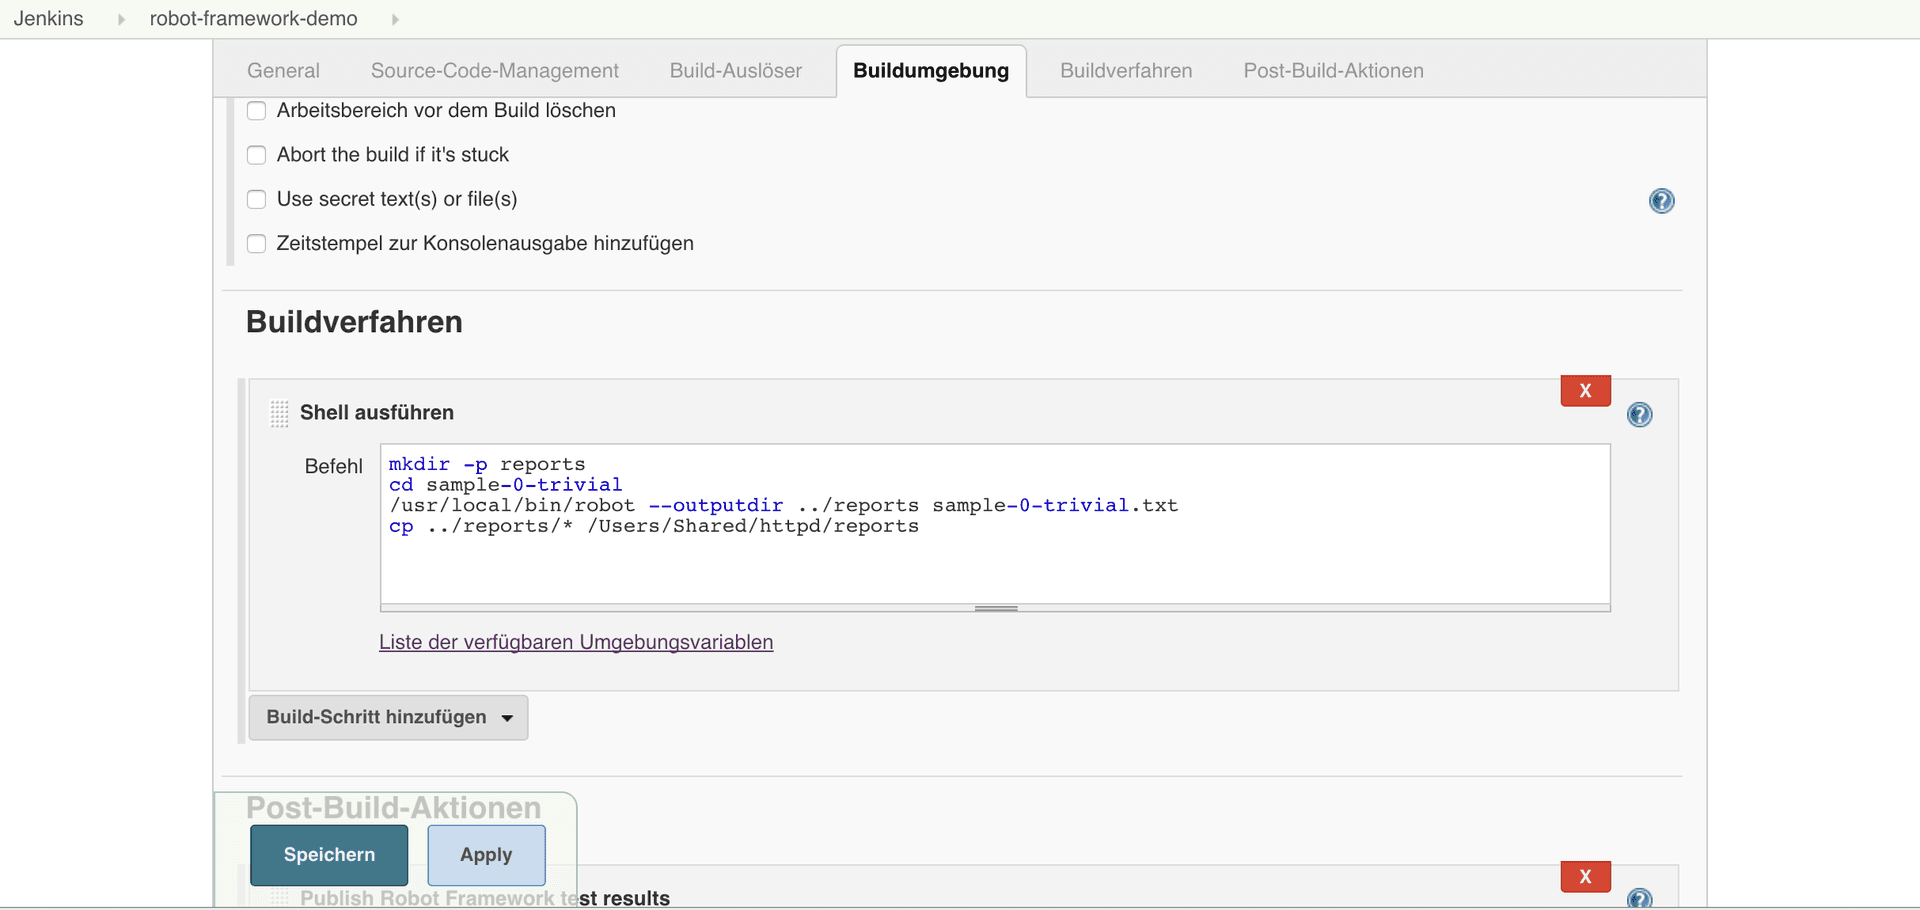Click the Befehl textarea resize handle
1920x910 pixels.
pos(995,608)
